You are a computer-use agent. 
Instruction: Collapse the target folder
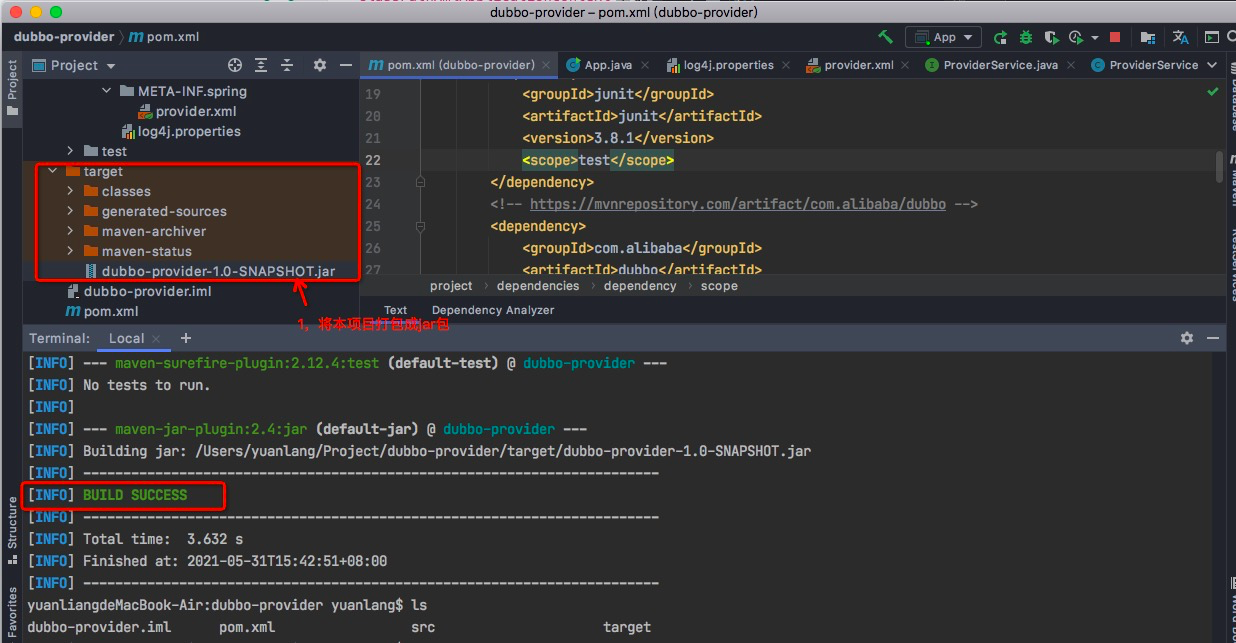(x=53, y=171)
